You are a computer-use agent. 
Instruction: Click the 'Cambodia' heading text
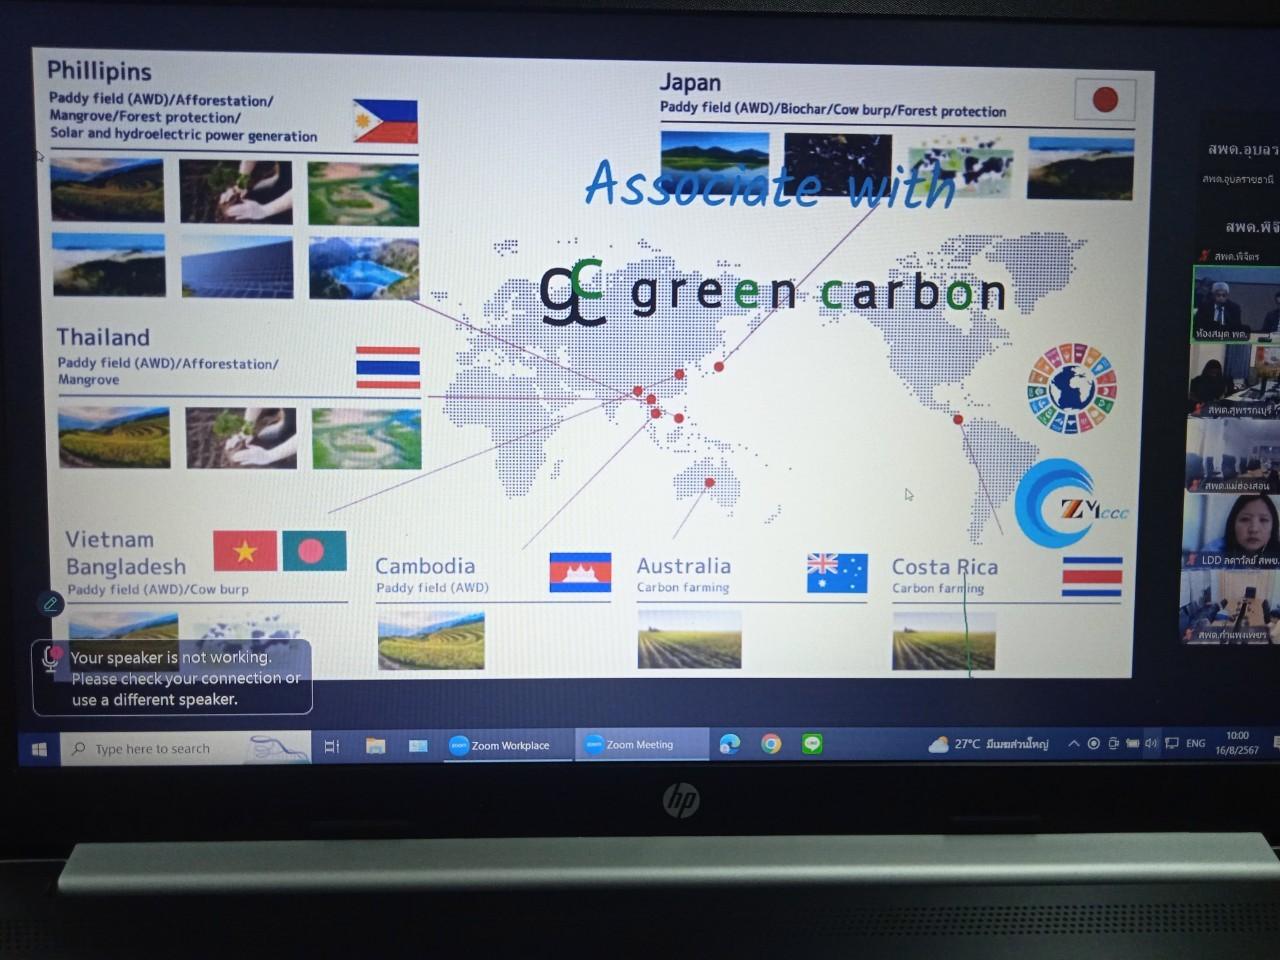425,566
